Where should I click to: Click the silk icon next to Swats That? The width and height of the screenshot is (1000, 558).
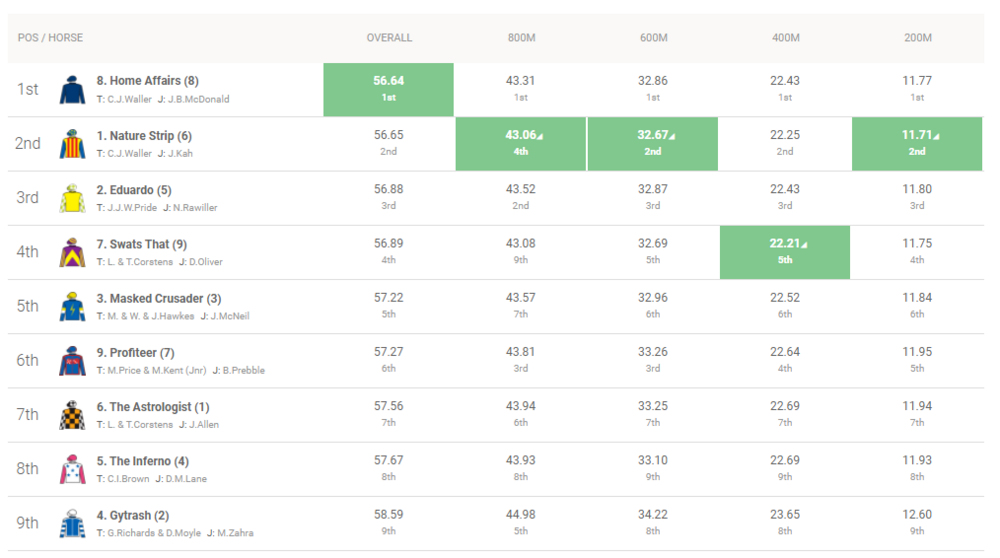(x=72, y=252)
